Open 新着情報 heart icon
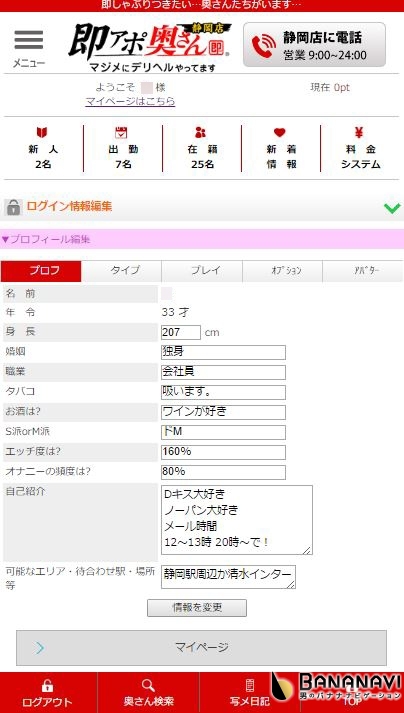The height and width of the screenshot is (713, 404). pyautogui.click(x=279, y=133)
